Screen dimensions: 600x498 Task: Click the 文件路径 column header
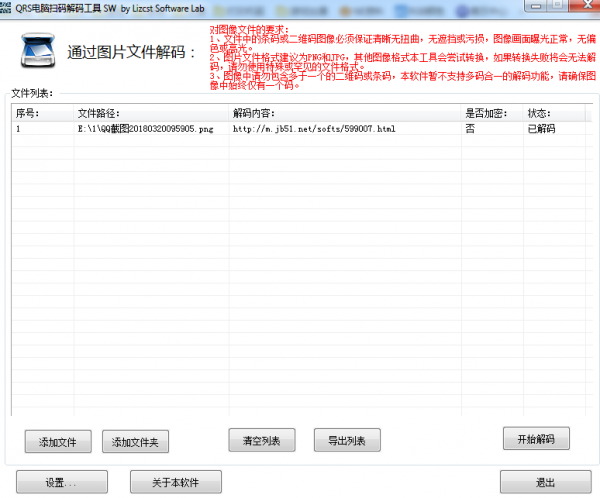pyautogui.click(x=151, y=113)
